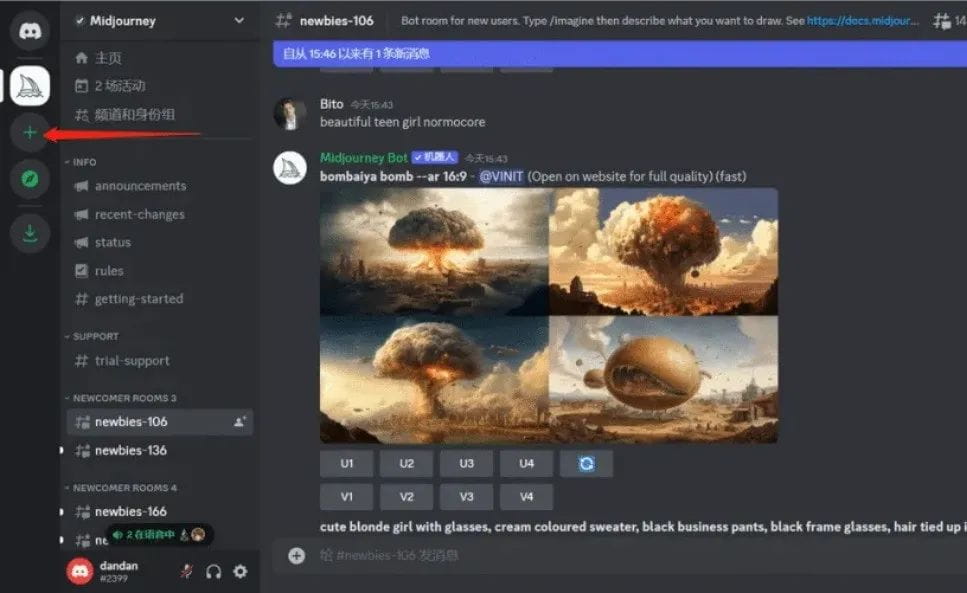Click the Bito username
This screenshot has height=593, width=967.
click(x=331, y=104)
